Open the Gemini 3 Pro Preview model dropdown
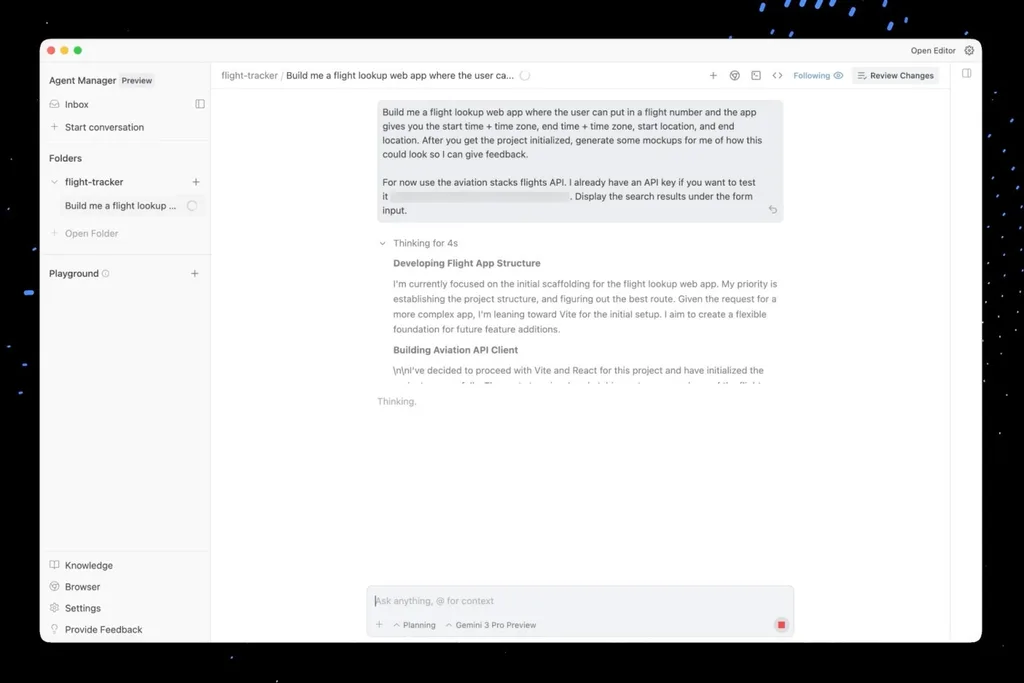 pos(490,625)
